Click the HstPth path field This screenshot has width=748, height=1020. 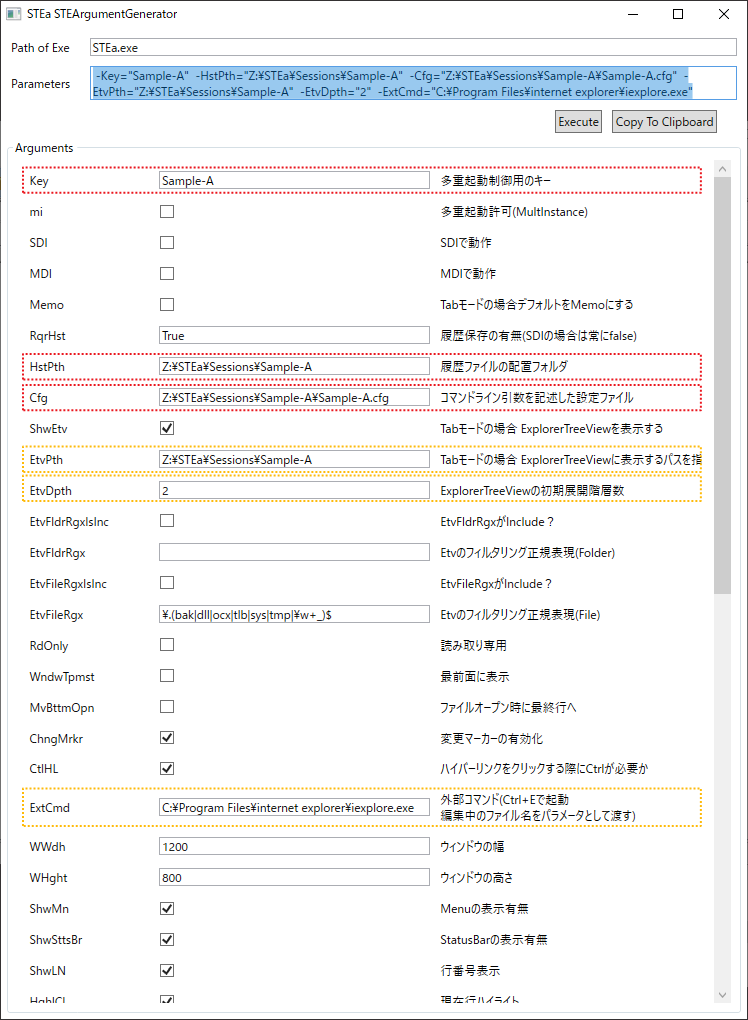tap(294, 366)
